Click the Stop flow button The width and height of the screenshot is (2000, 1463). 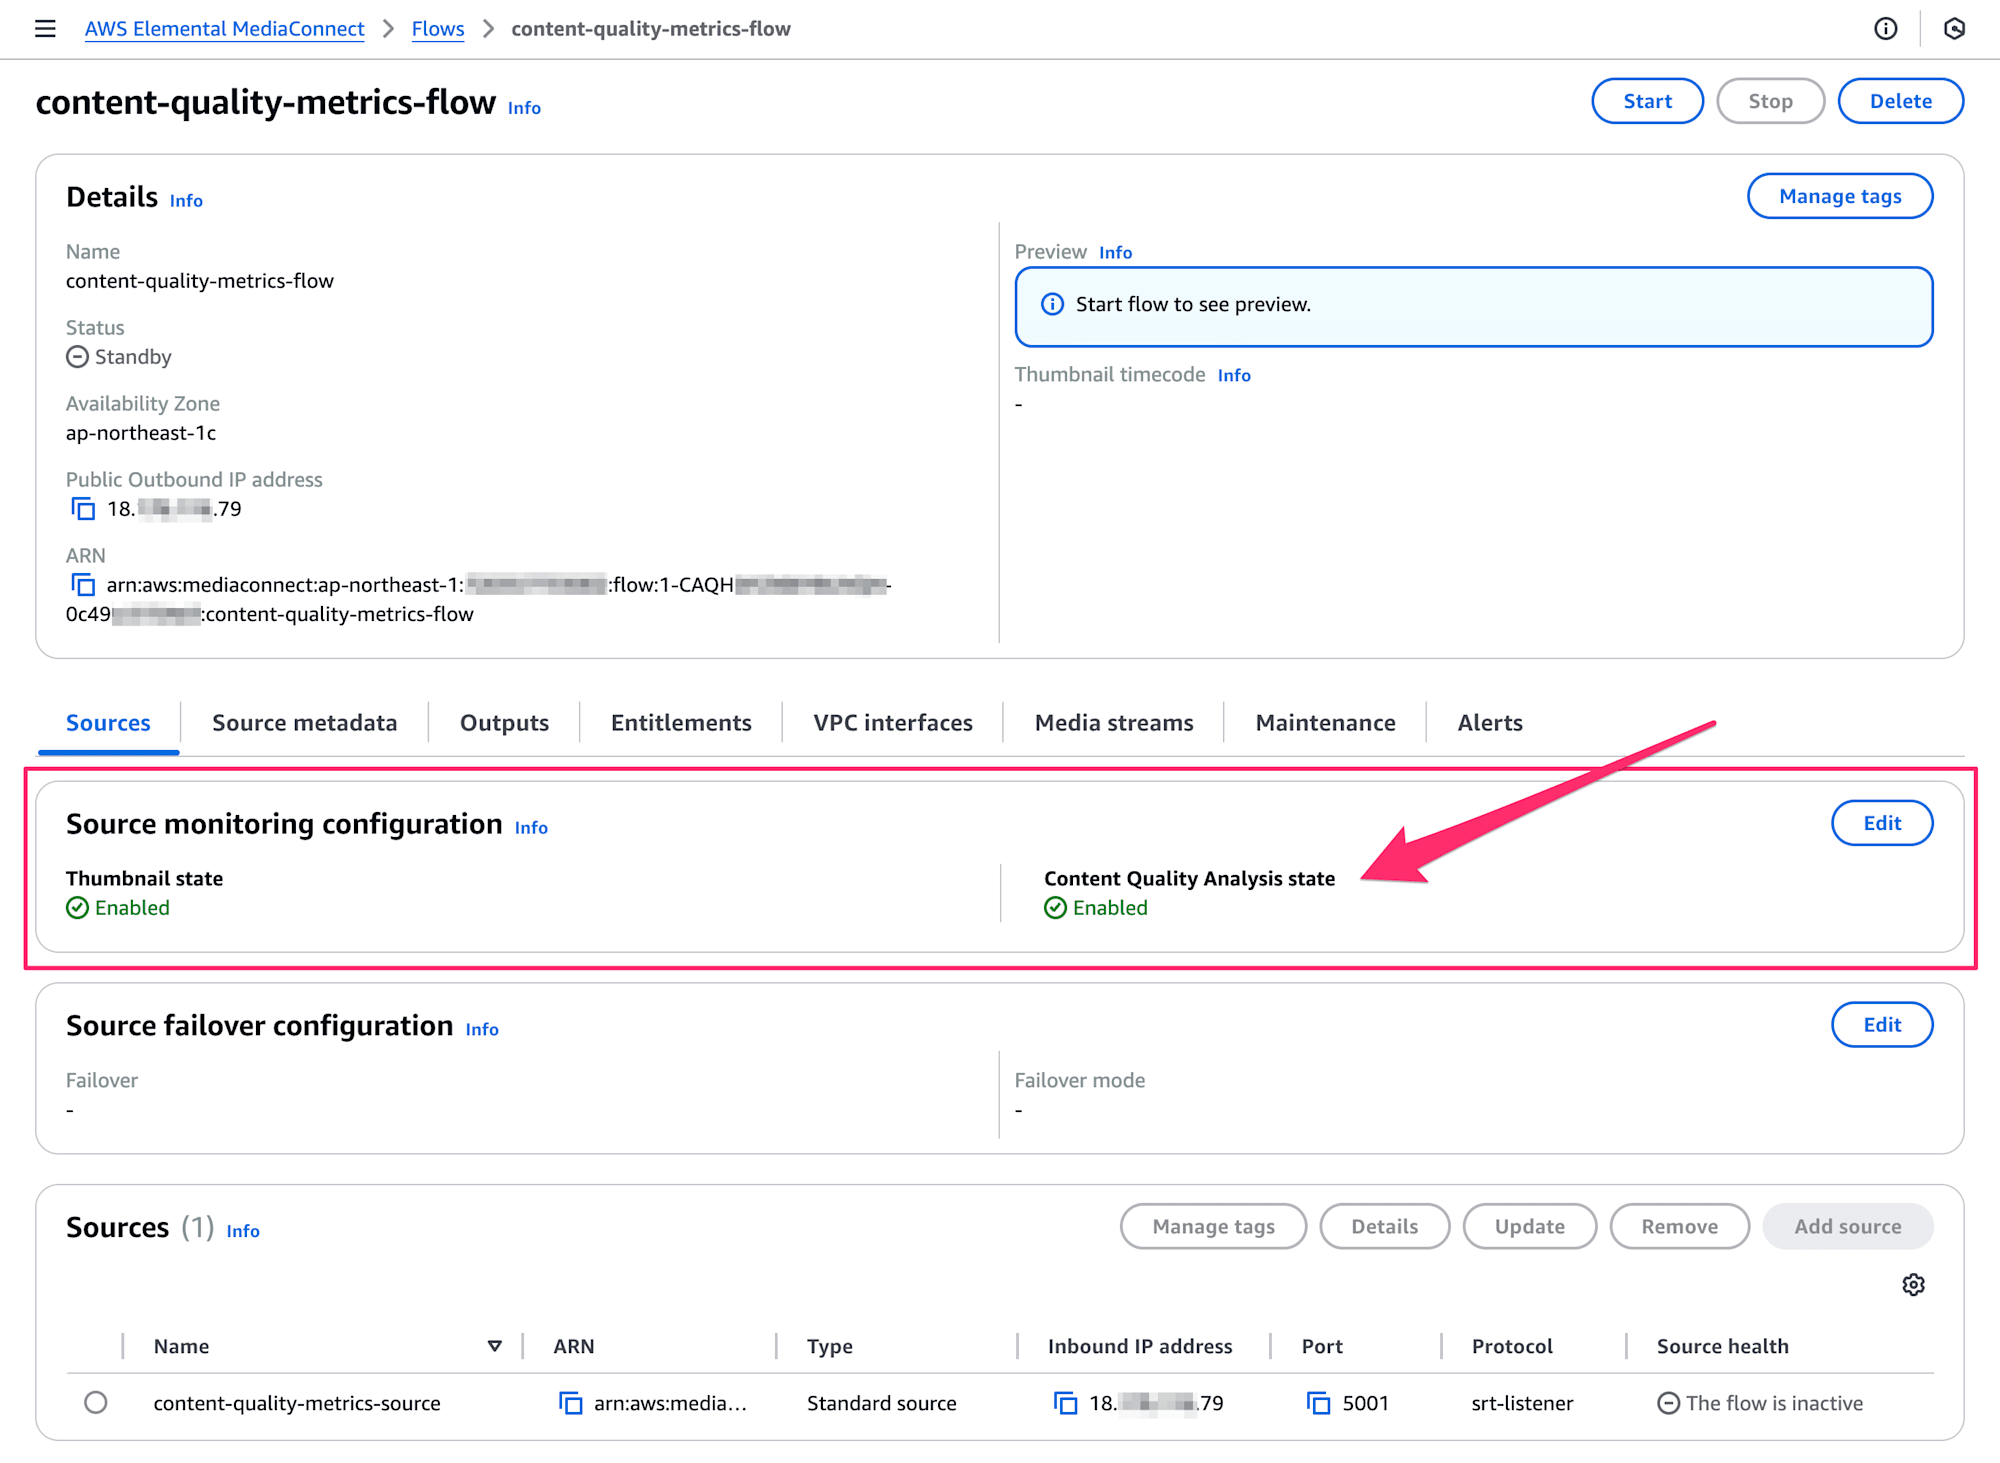point(1770,101)
